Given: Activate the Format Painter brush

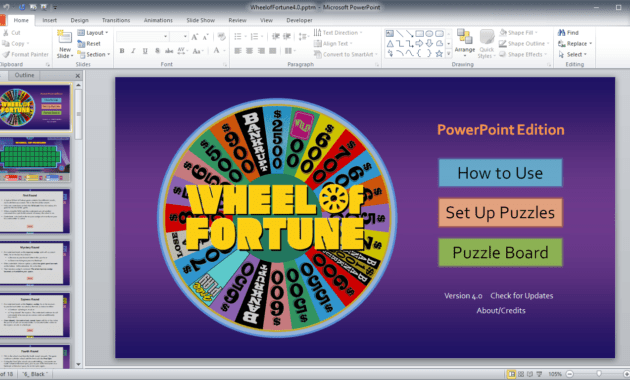Looking at the screenshot, I should point(6,54).
